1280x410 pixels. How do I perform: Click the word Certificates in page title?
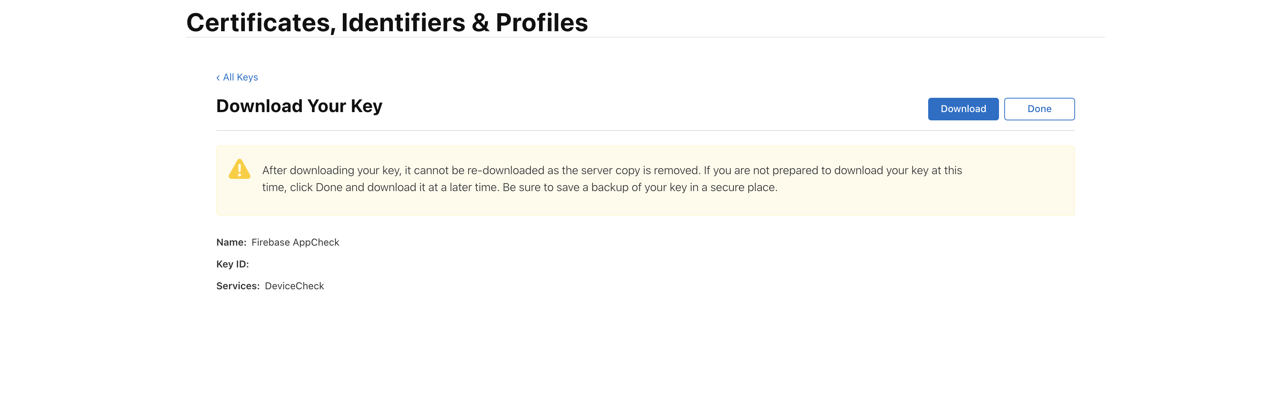click(x=260, y=22)
